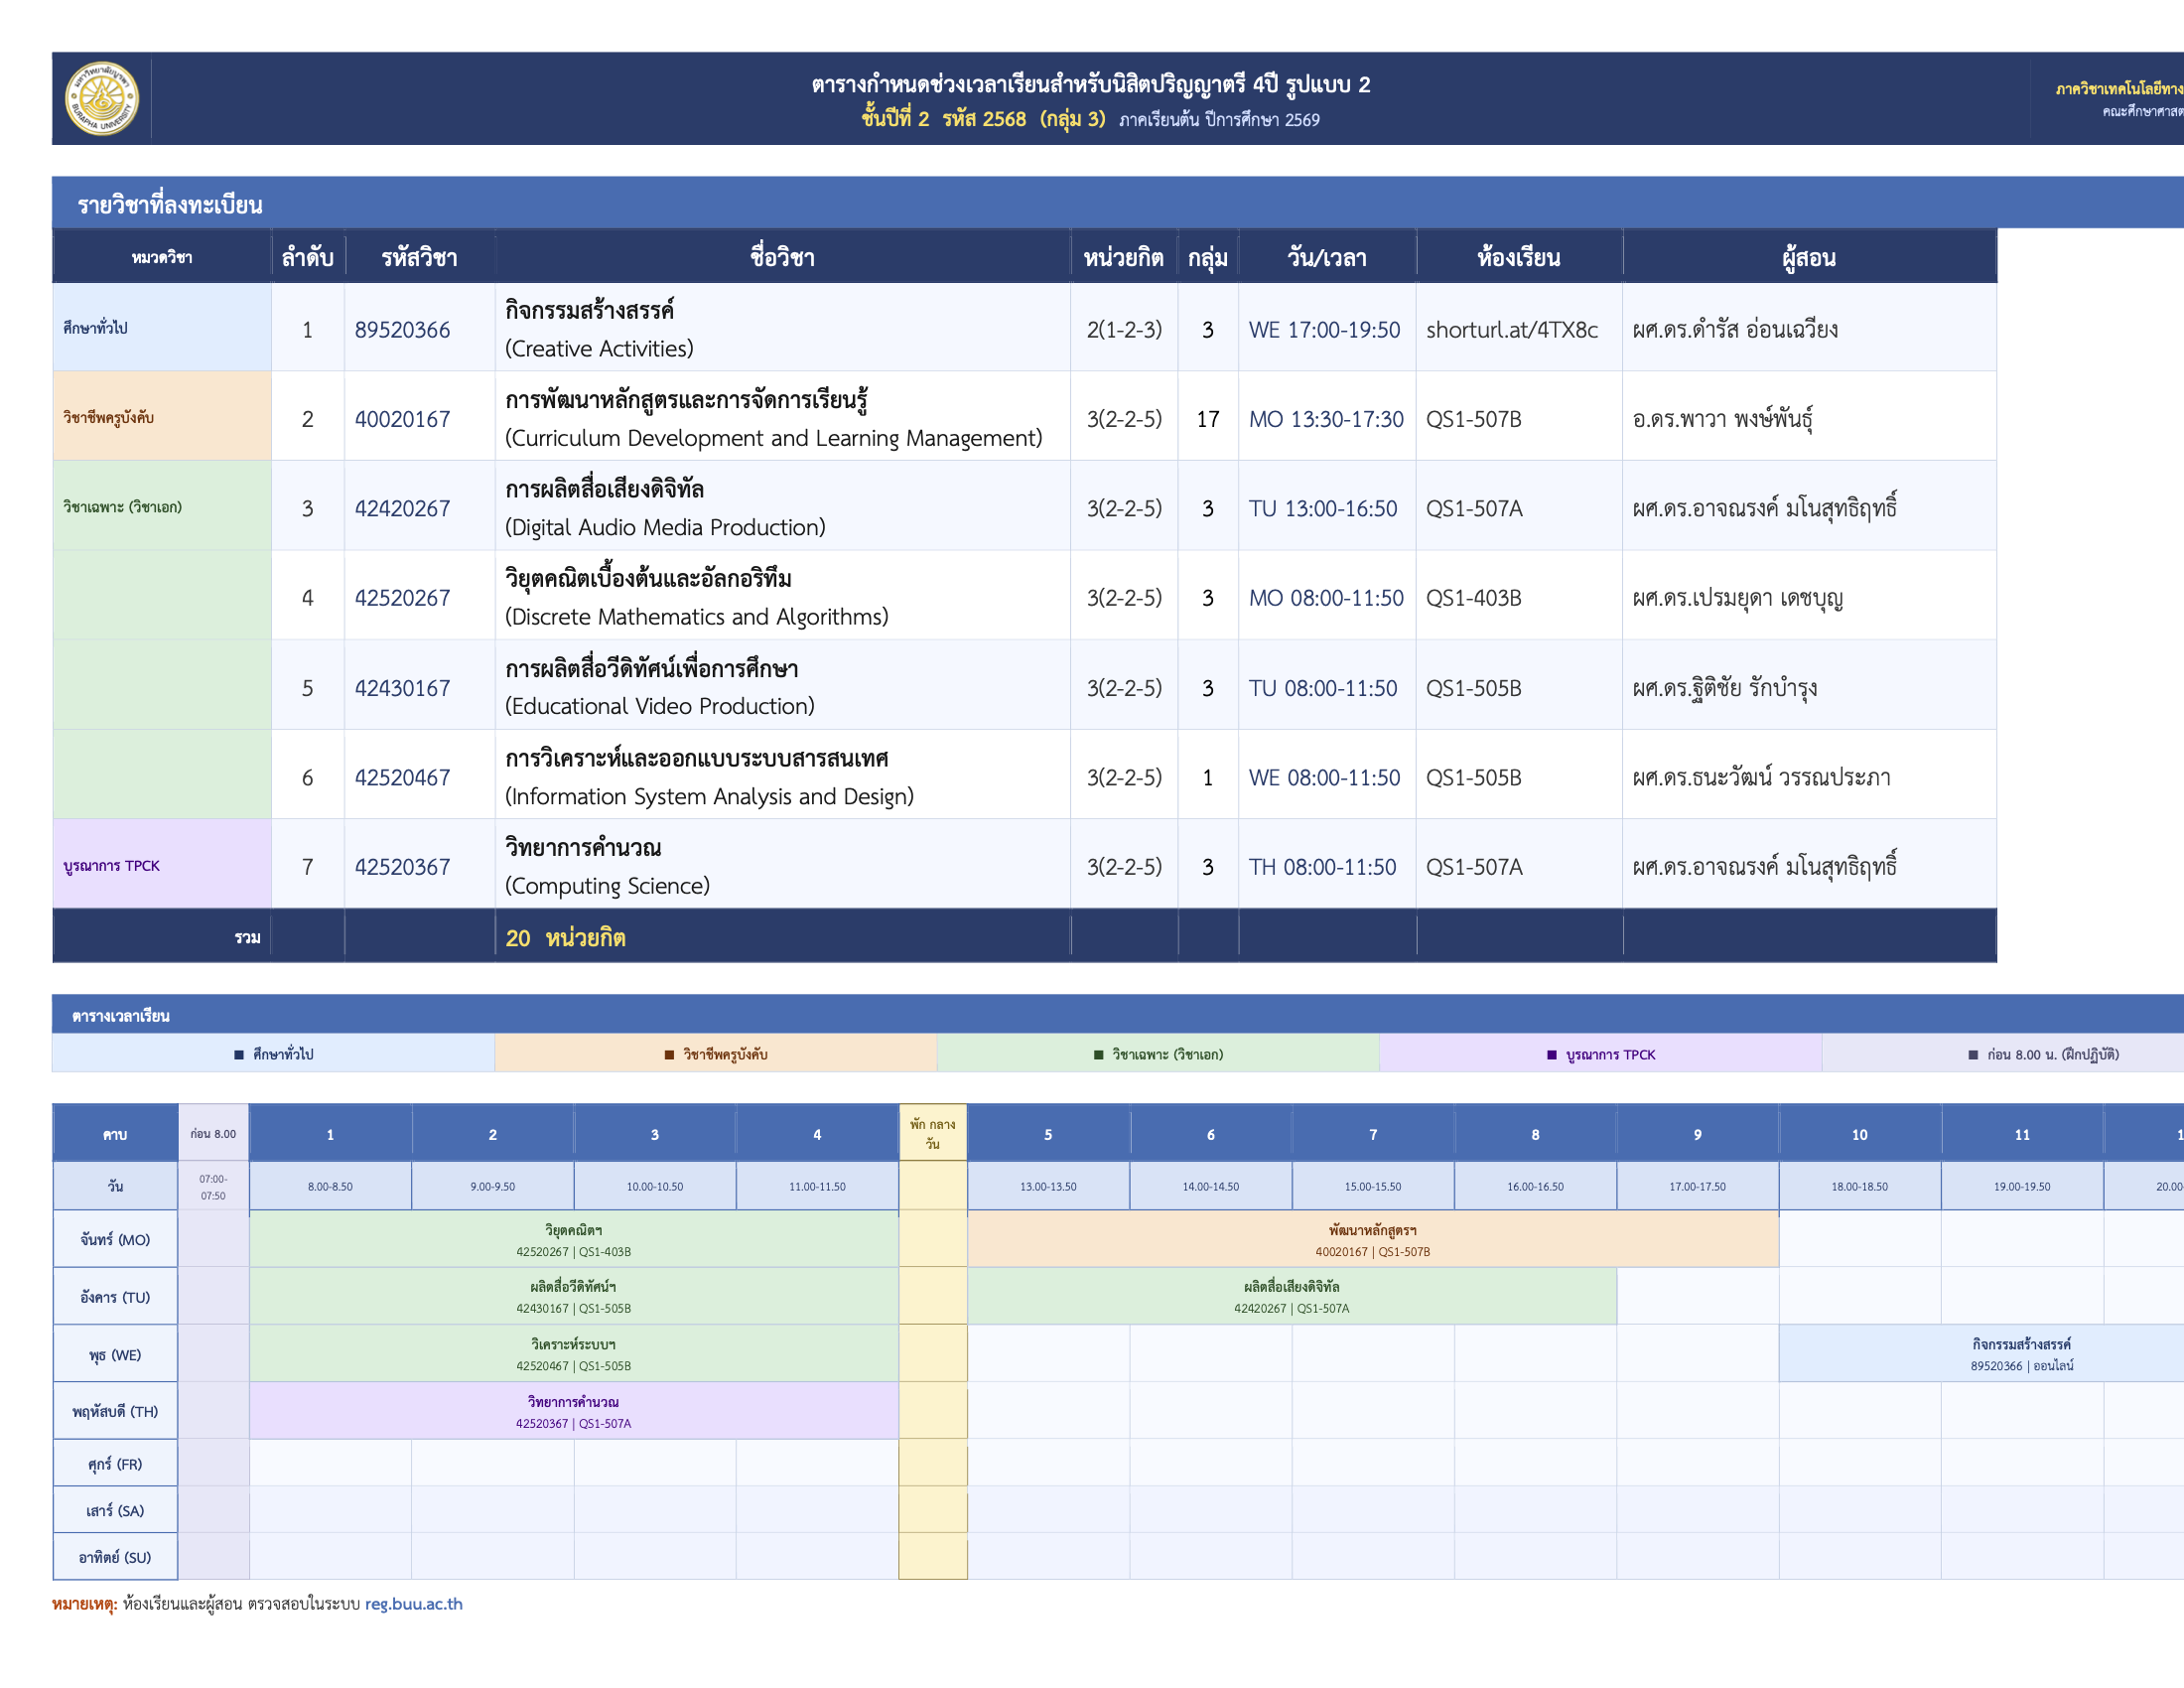This screenshot has height=1688, width=2184.
Task: Click the บูรณาการ TPCK legend swatch
Action: point(1551,1054)
